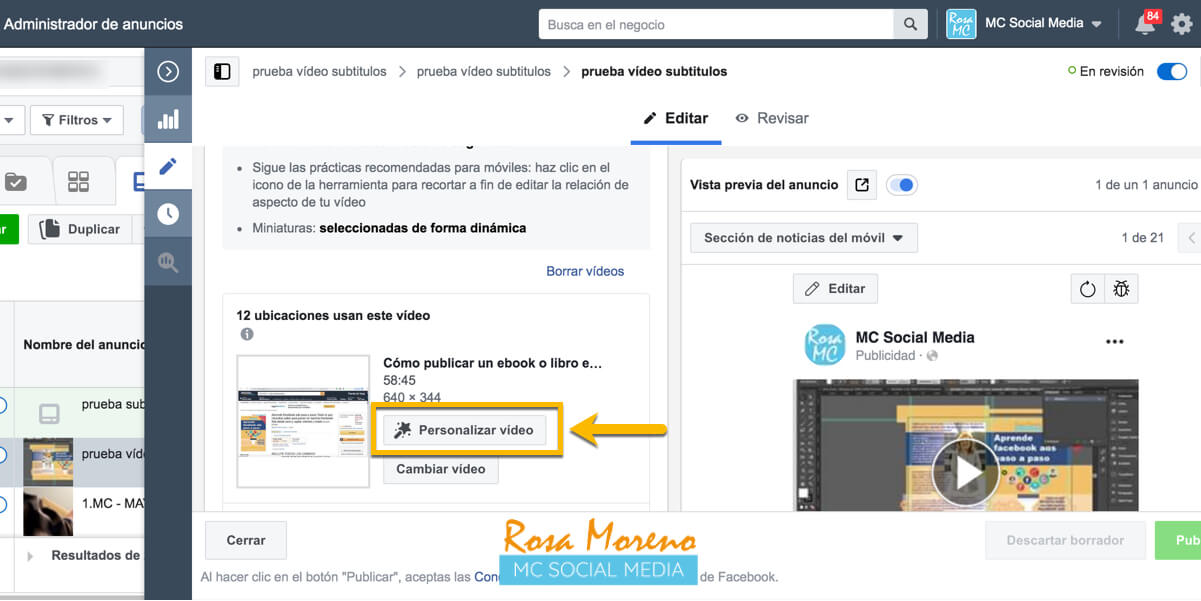Click the Personalizar vídeo button
Viewport: 1201px width, 601px height.
point(465,431)
